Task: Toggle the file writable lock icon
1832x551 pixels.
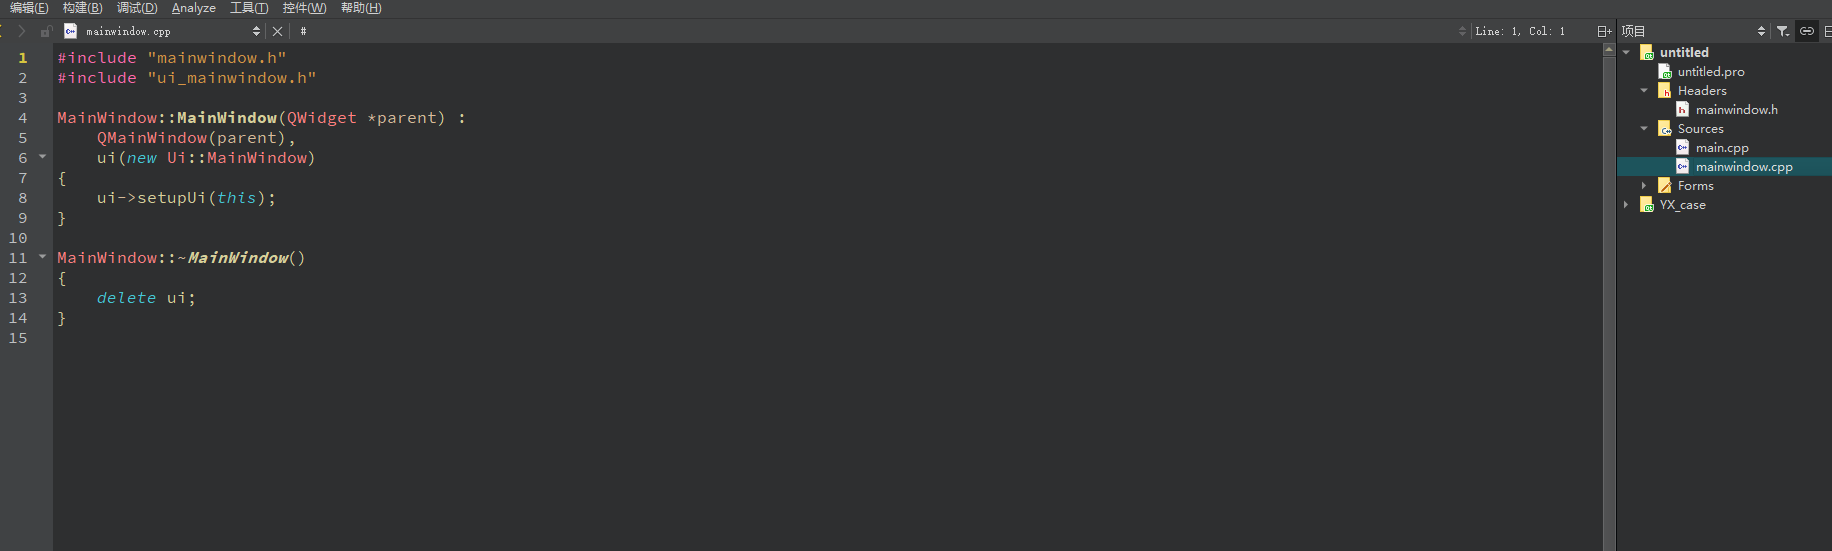Action: 45,31
